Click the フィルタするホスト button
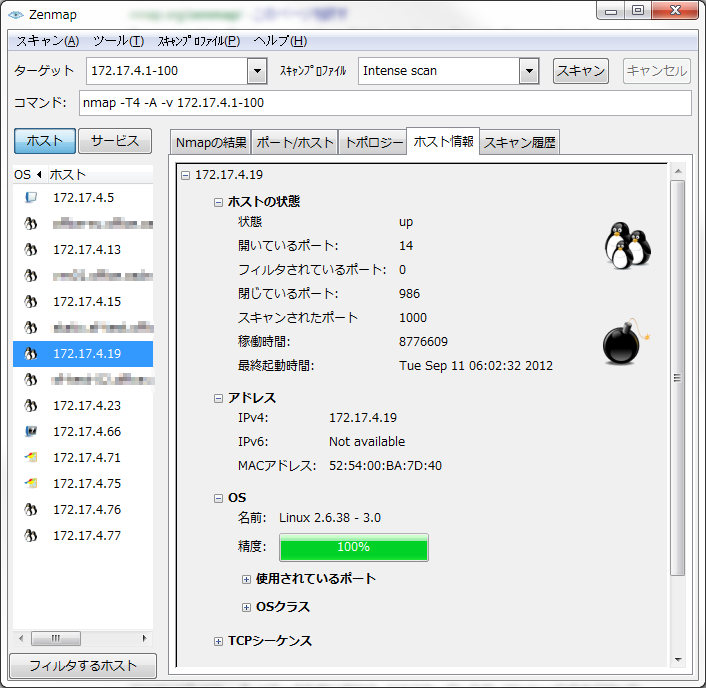This screenshot has width=706, height=688. click(83, 665)
